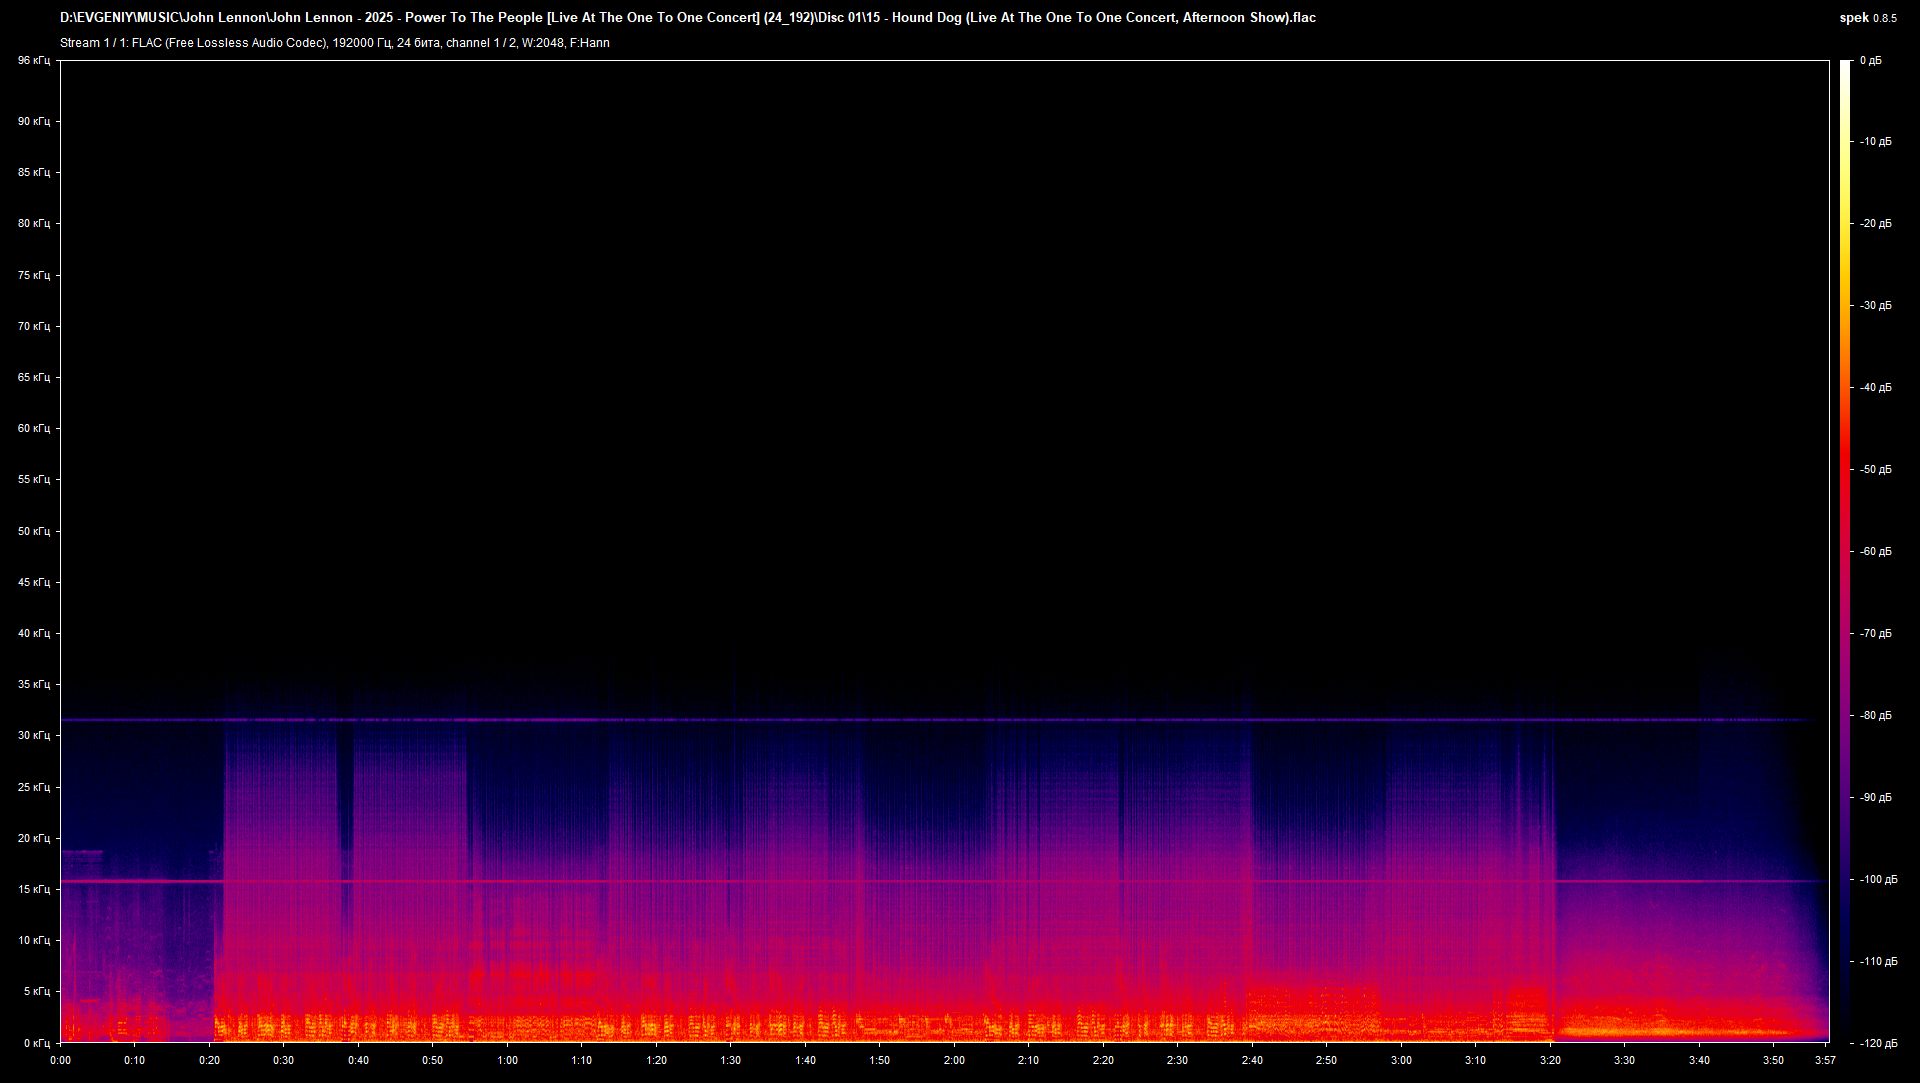The height and width of the screenshot is (1083, 1920).
Task: Click the 96 кГц frequency axis label
Action: point(33,60)
